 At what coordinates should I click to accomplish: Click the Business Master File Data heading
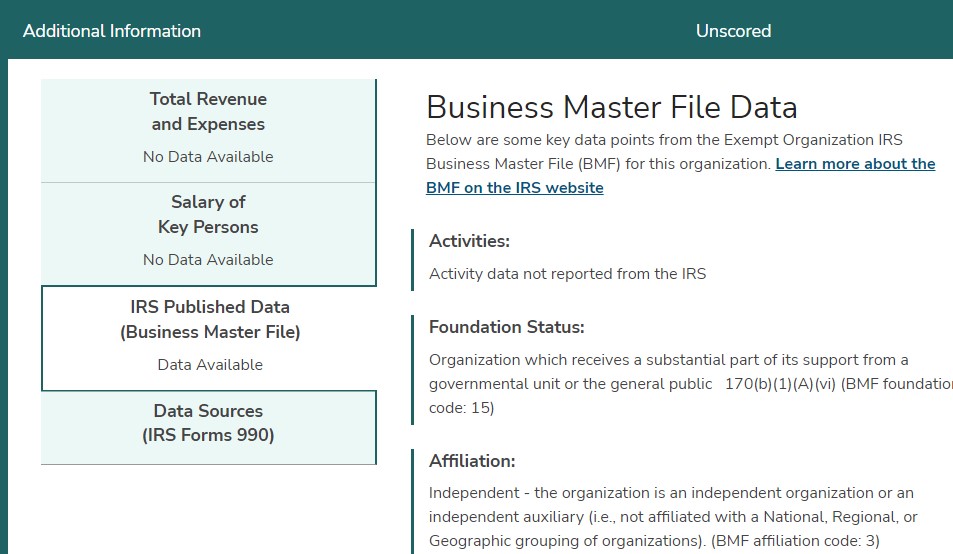pyautogui.click(x=612, y=107)
